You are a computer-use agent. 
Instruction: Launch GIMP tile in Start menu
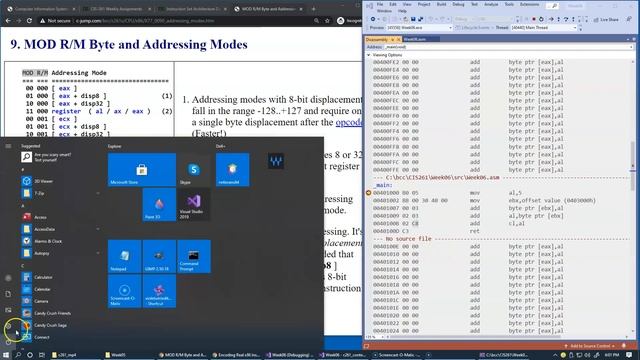159,256
